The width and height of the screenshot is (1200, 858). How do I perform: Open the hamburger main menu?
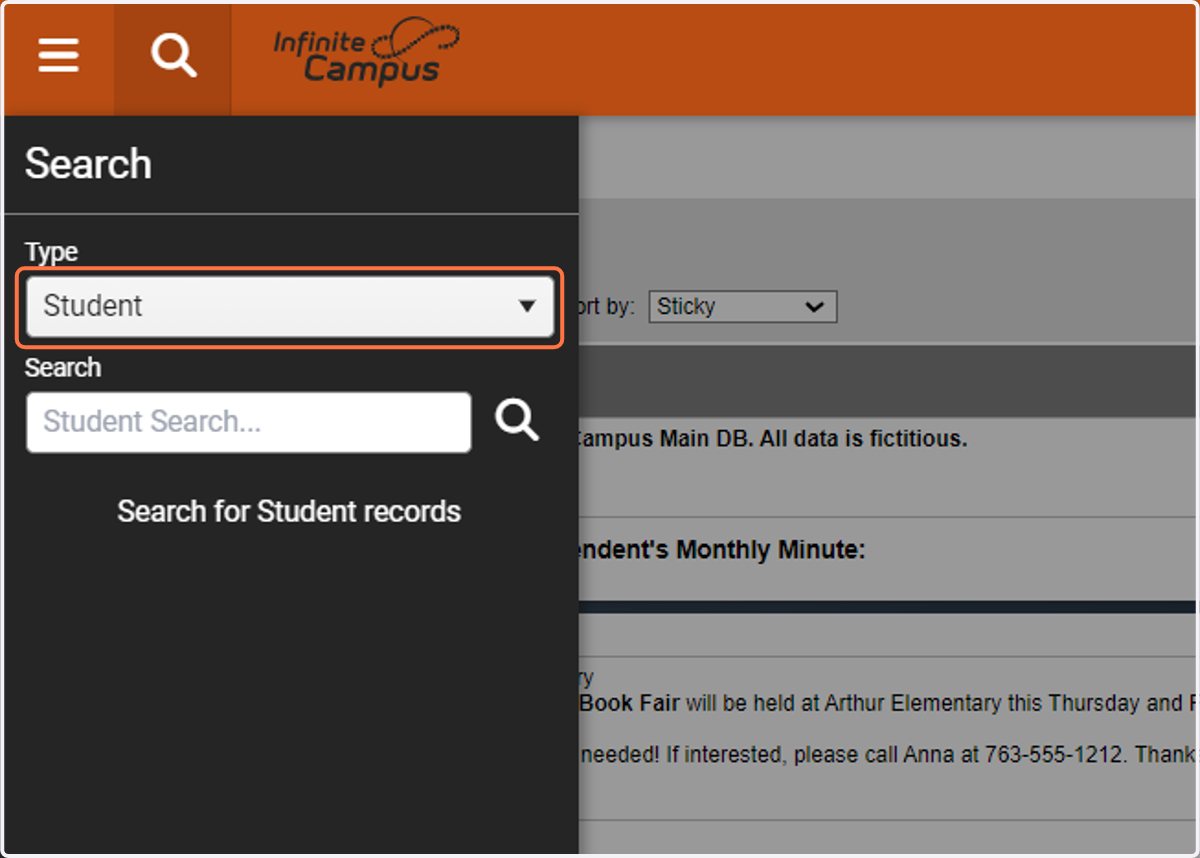59,57
